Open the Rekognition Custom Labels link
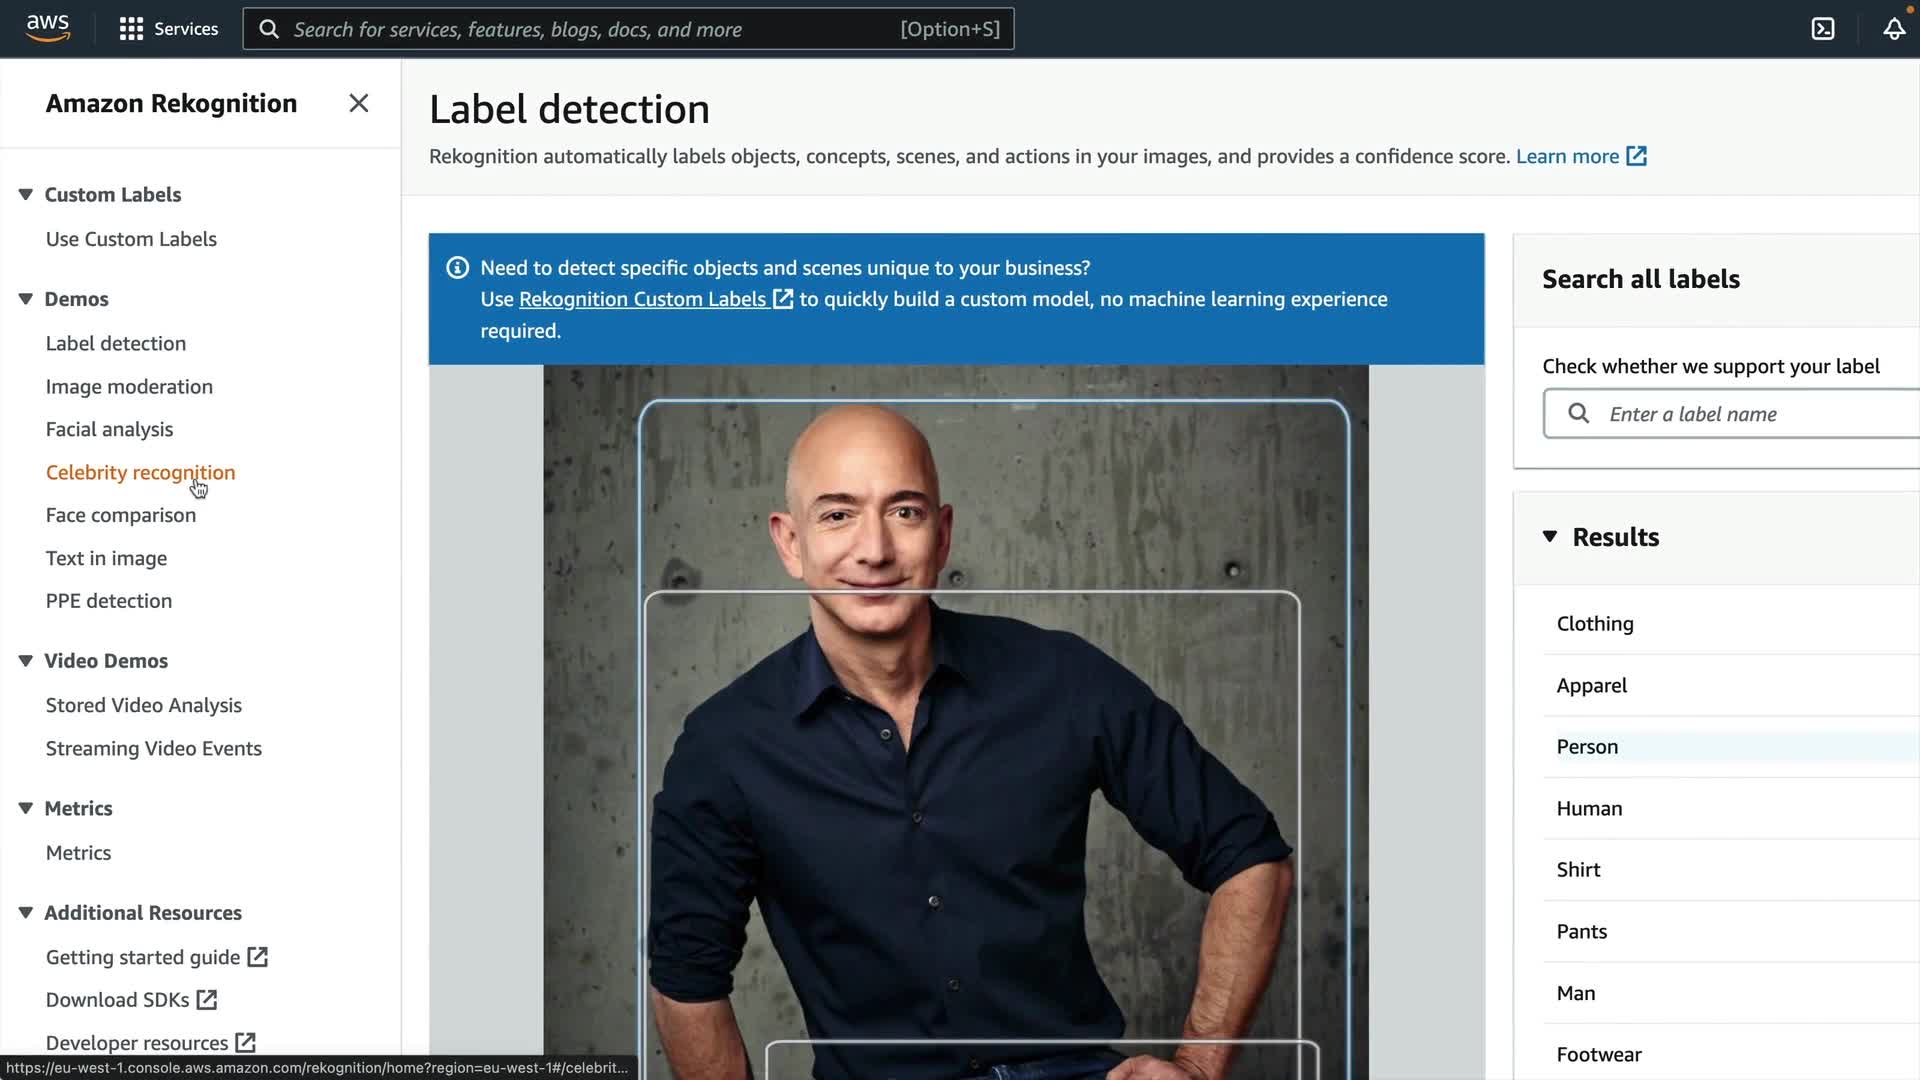The image size is (1920, 1080). tap(642, 299)
